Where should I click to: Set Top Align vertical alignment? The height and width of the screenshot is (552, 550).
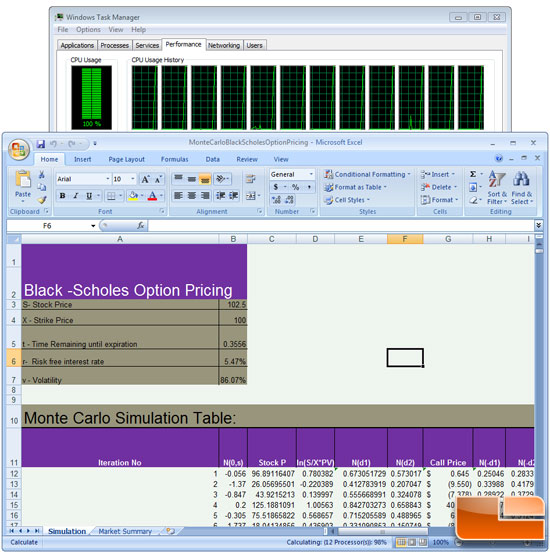179,179
